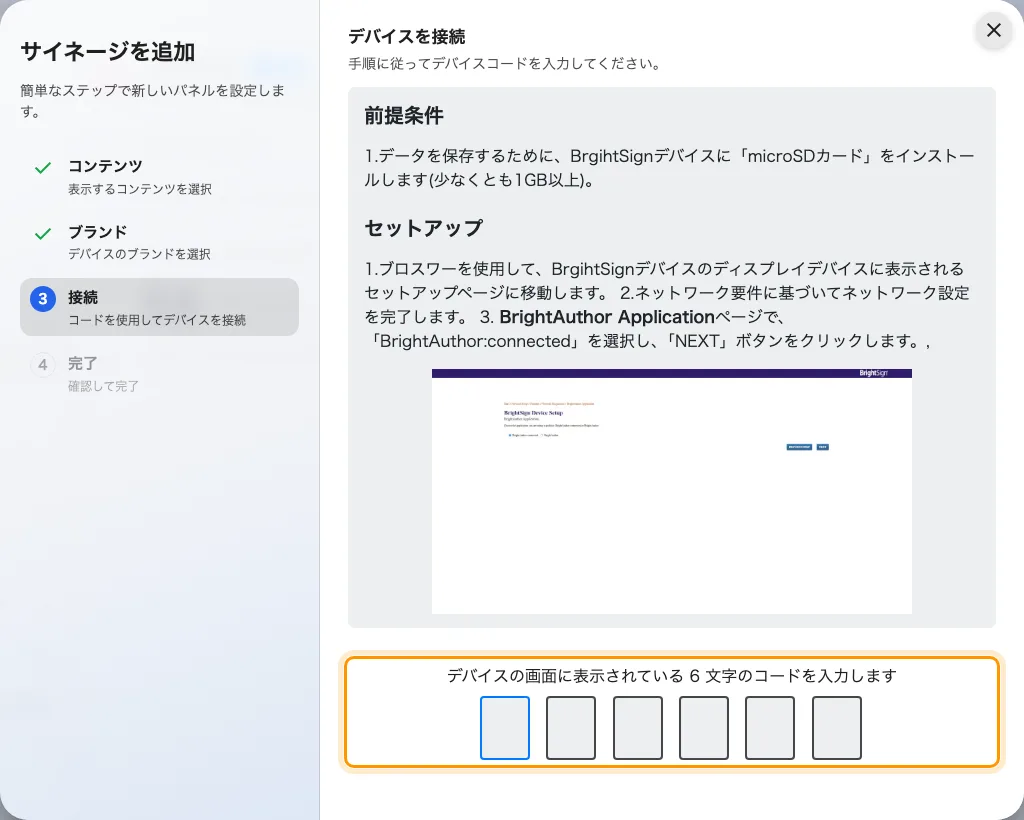The height and width of the screenshot is (820, 1024).
Task: Open the BrightSign setup screenshot thumbnail
Action: [671, 491]
